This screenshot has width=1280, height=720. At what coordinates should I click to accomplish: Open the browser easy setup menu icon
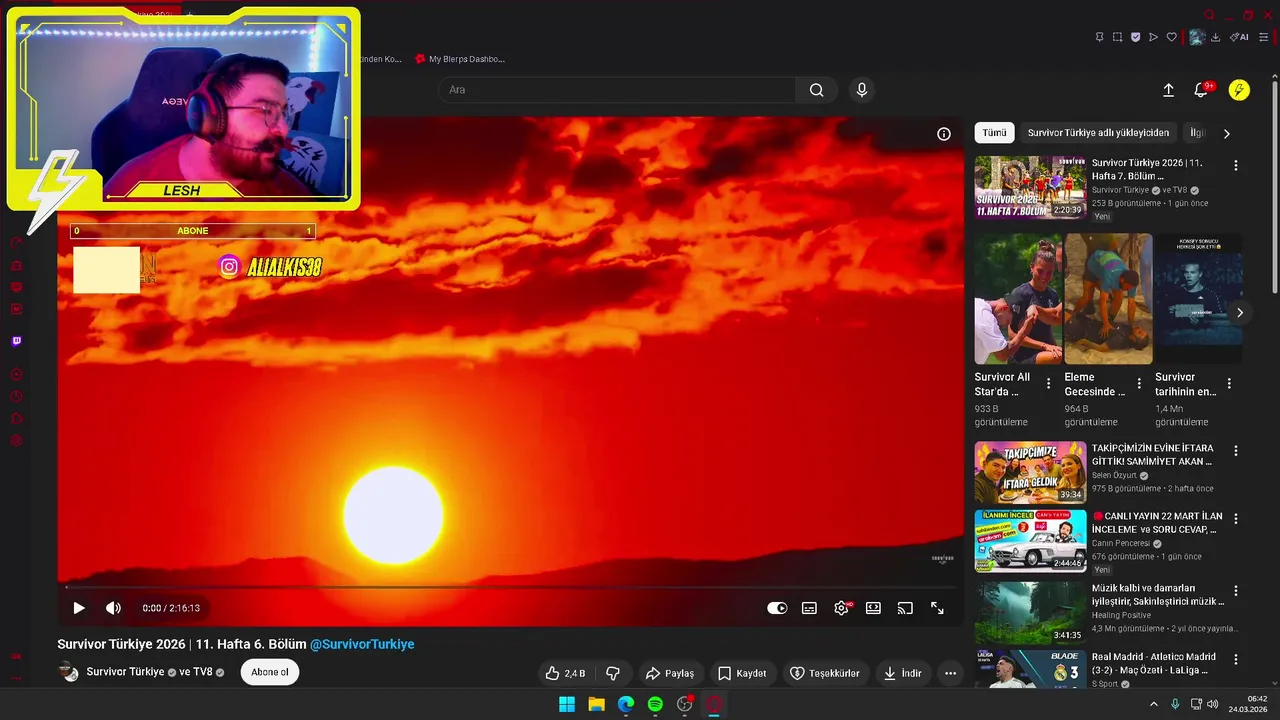click(1263, 37)
